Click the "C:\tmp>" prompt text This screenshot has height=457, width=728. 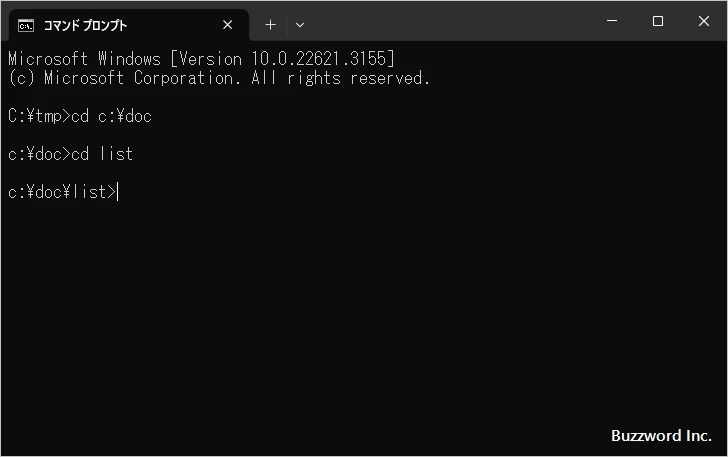(39, 116)
